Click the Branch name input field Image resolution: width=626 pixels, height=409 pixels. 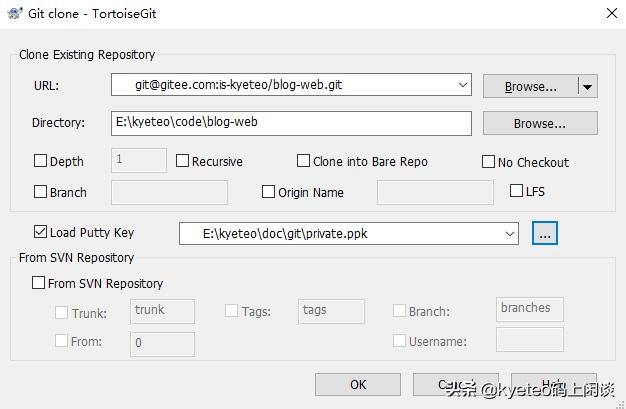(169, 192)
